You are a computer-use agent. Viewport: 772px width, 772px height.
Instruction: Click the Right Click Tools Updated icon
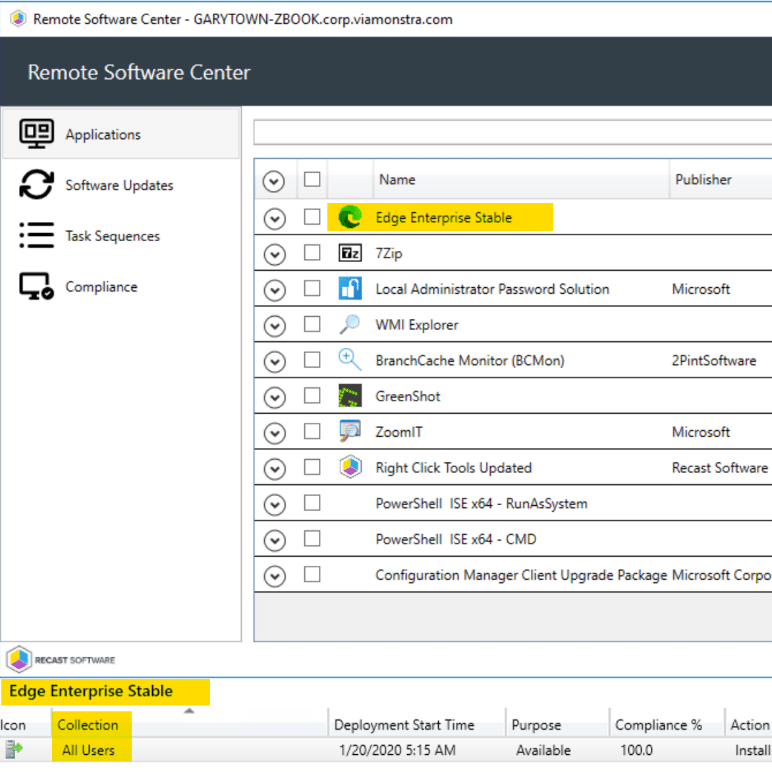(350, 467)
